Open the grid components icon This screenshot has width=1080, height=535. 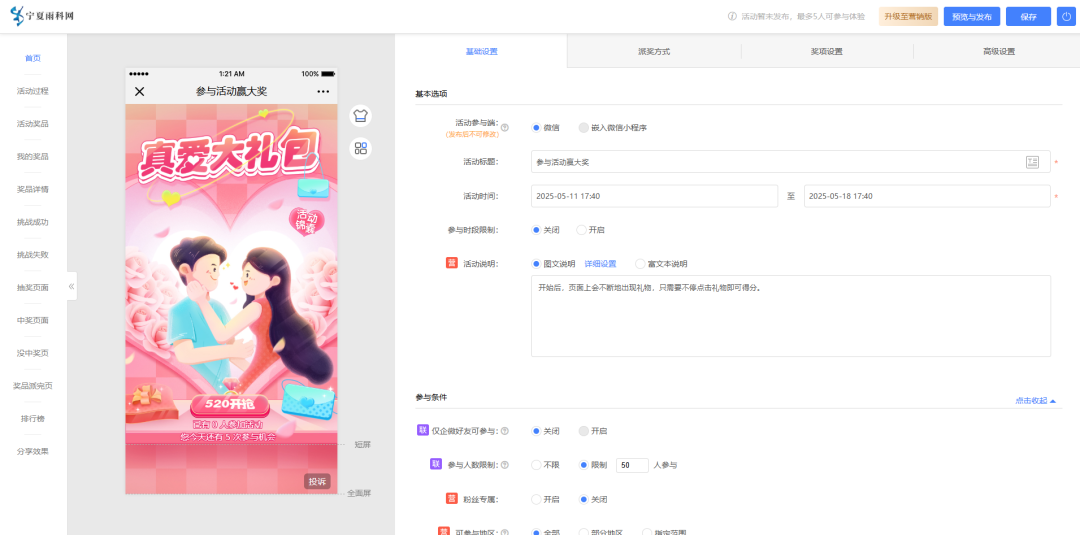coord(360,148)
